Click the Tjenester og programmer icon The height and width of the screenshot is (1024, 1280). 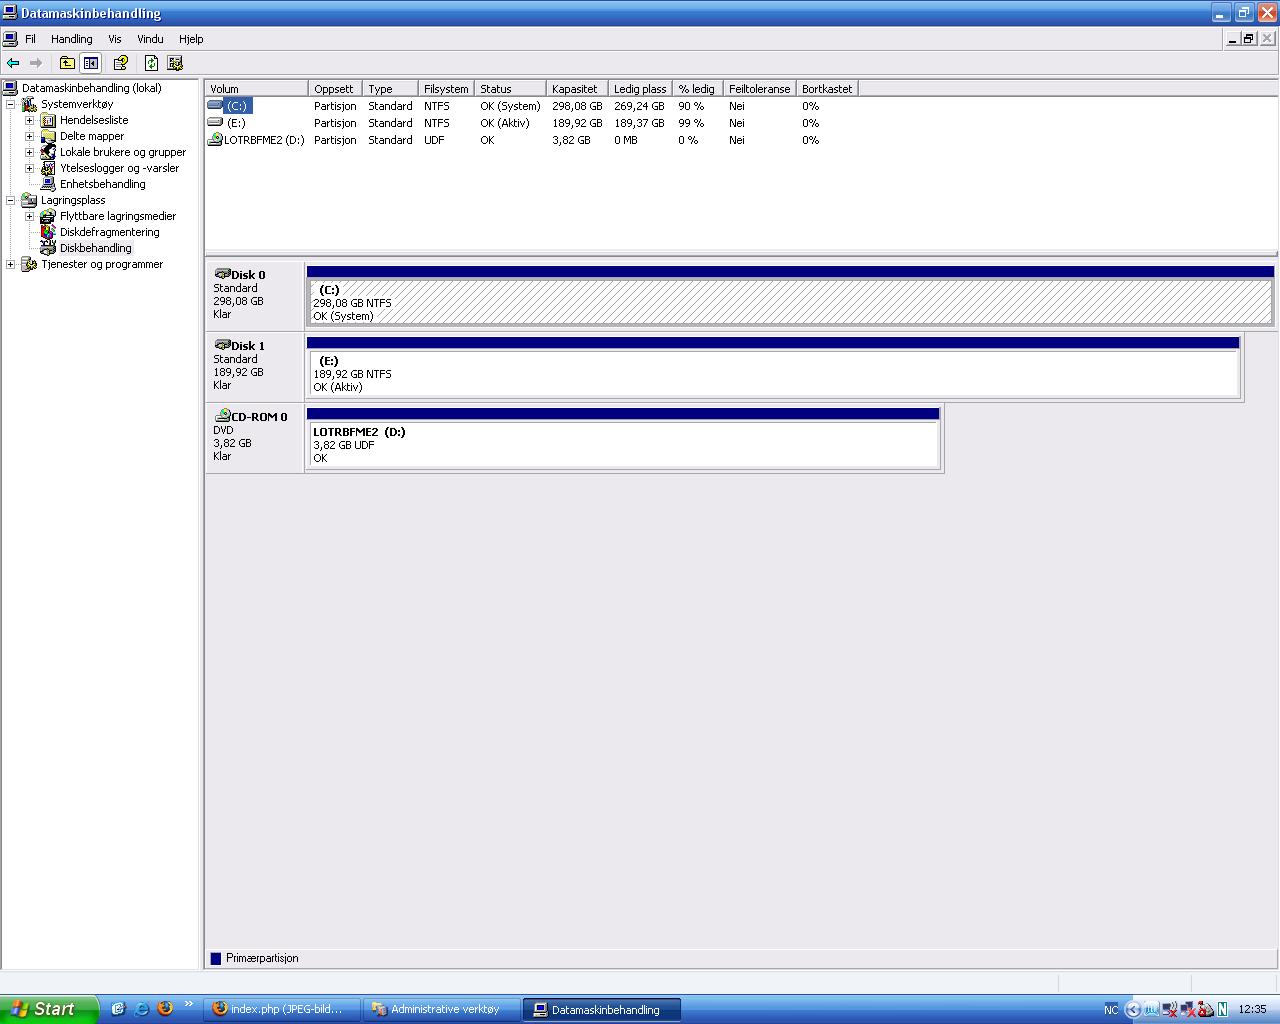[29, 264]
